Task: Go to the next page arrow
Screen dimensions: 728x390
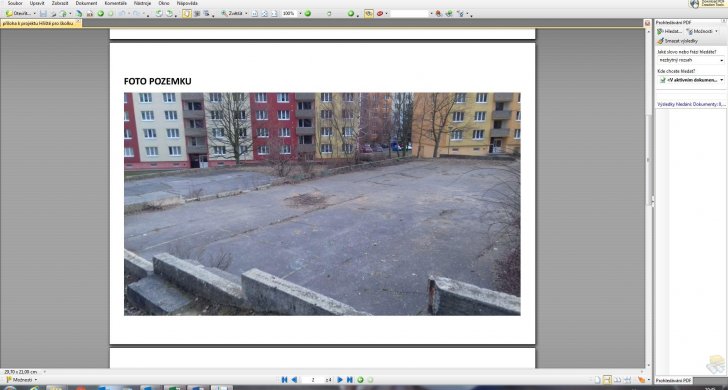Action: pyautogui.click(x=340, y=380)
